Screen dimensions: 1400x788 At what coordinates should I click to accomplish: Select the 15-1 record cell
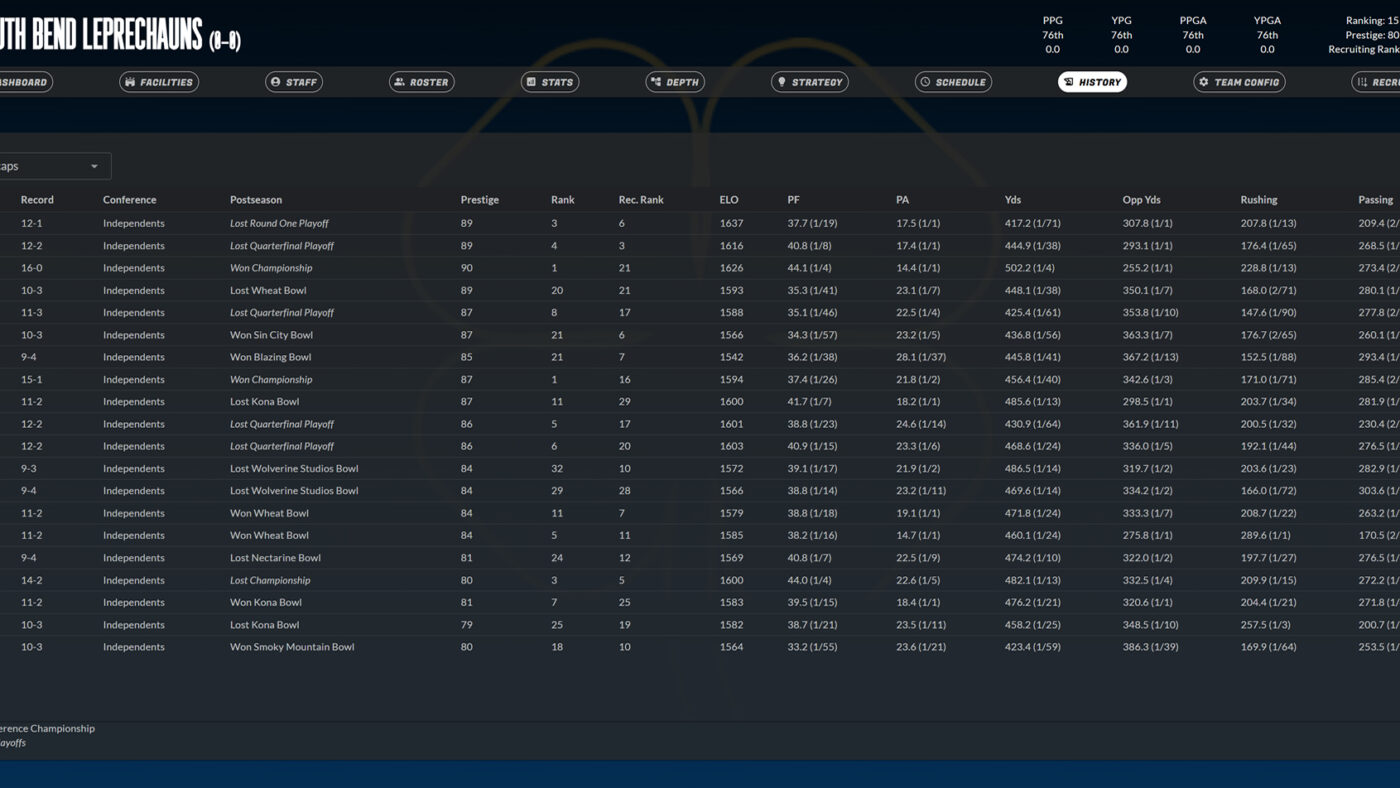coord(32,380)
